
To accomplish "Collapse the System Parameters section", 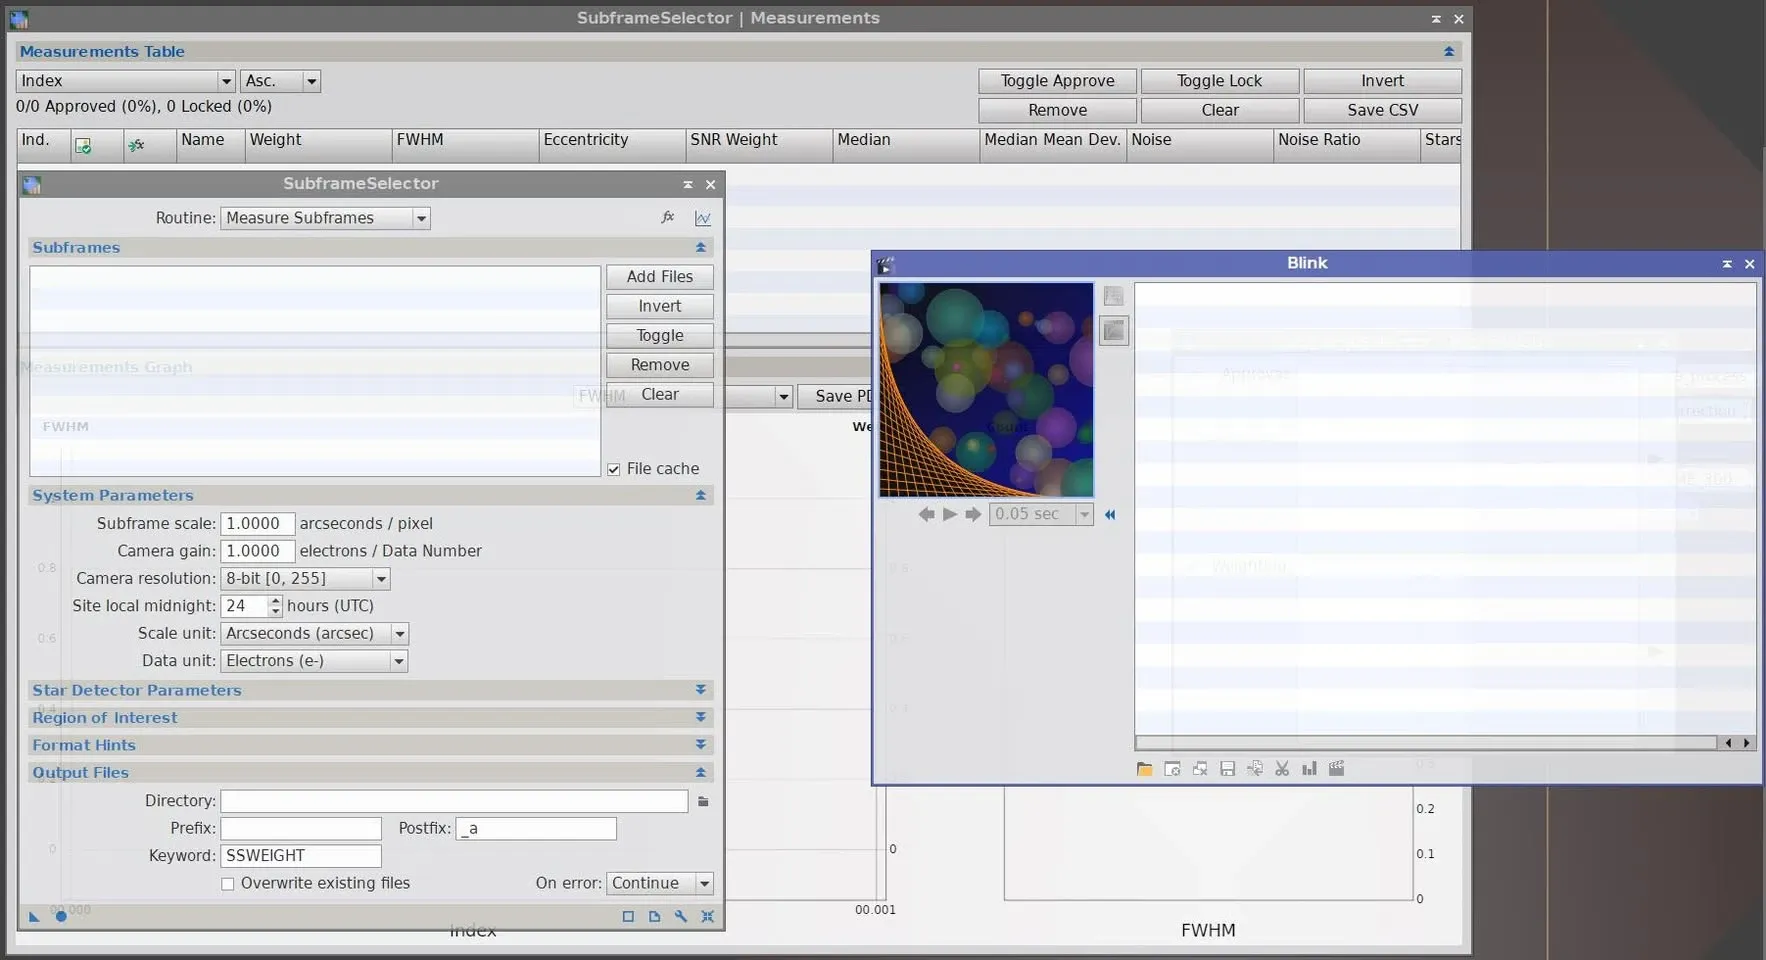I will point(700,495).
